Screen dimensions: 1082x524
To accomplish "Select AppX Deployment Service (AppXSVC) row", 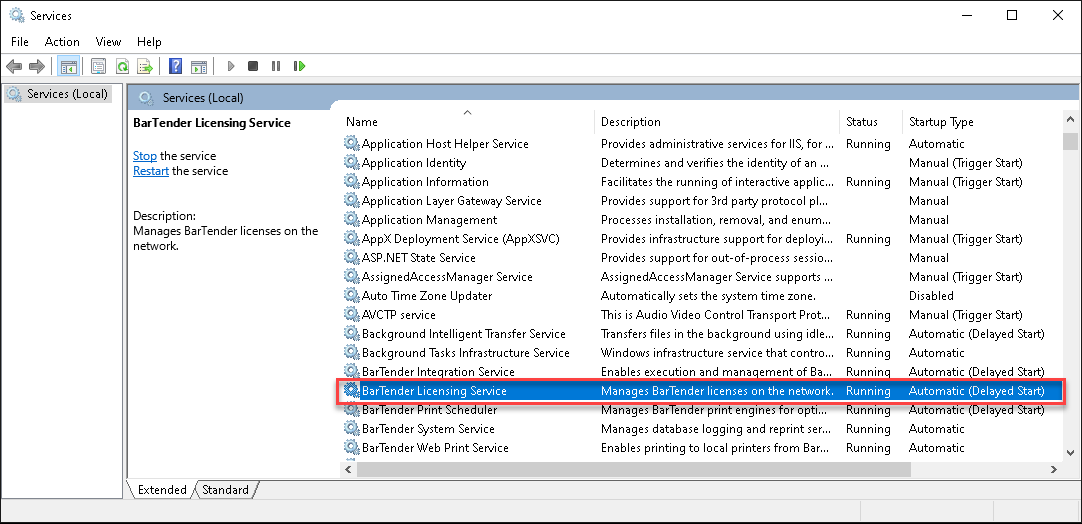I will (702, 239).
